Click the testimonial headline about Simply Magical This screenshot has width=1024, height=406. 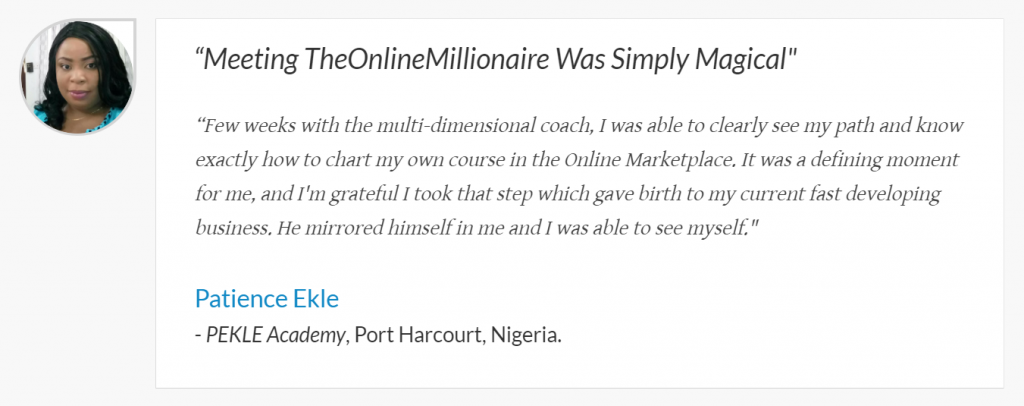coord(496,59)
